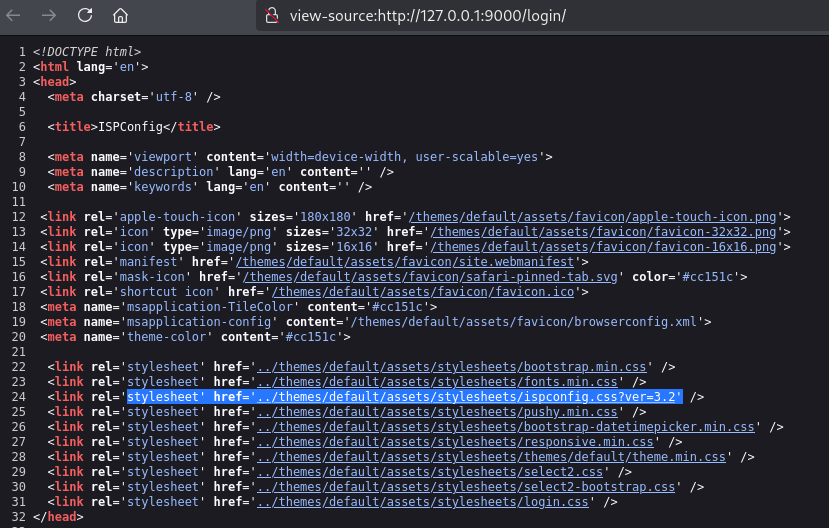Open the bootstrap.min.css stylesheet link
The height and width of the screenshot is (528, 829).
pos(453,367)
